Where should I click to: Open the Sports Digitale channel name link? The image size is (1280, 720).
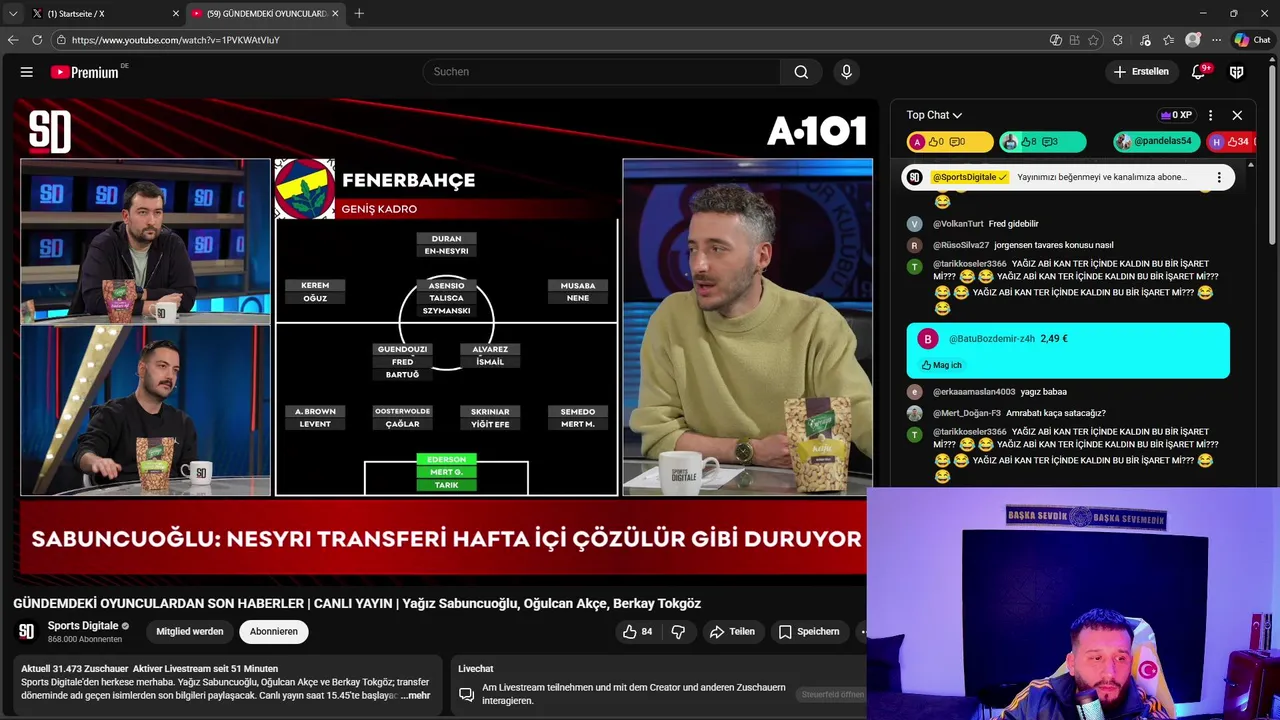[x=83, y=626]
